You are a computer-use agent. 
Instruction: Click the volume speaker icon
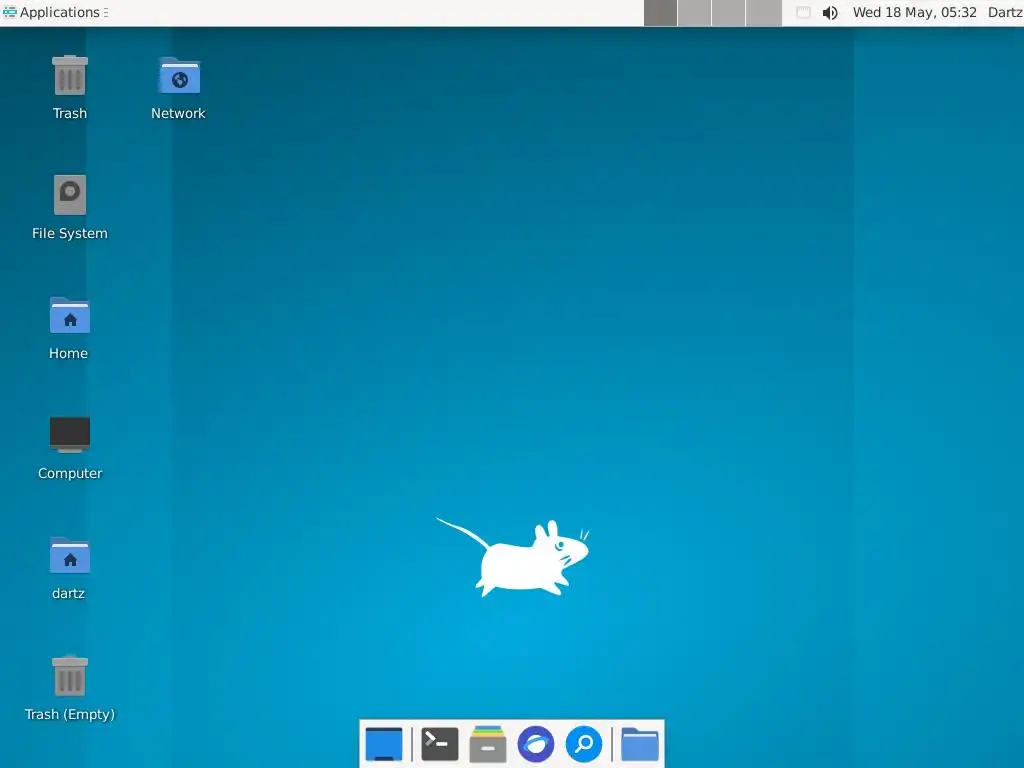click(830, 12)
